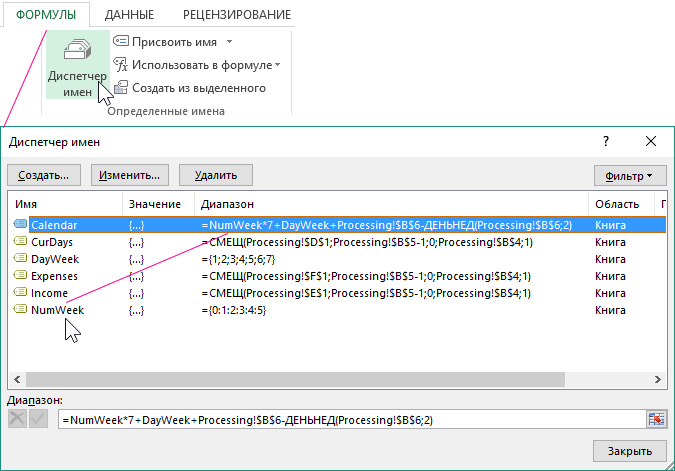Click the Закрыть button
The width and height of the screenshot is (675, 471).
point(629,450)
